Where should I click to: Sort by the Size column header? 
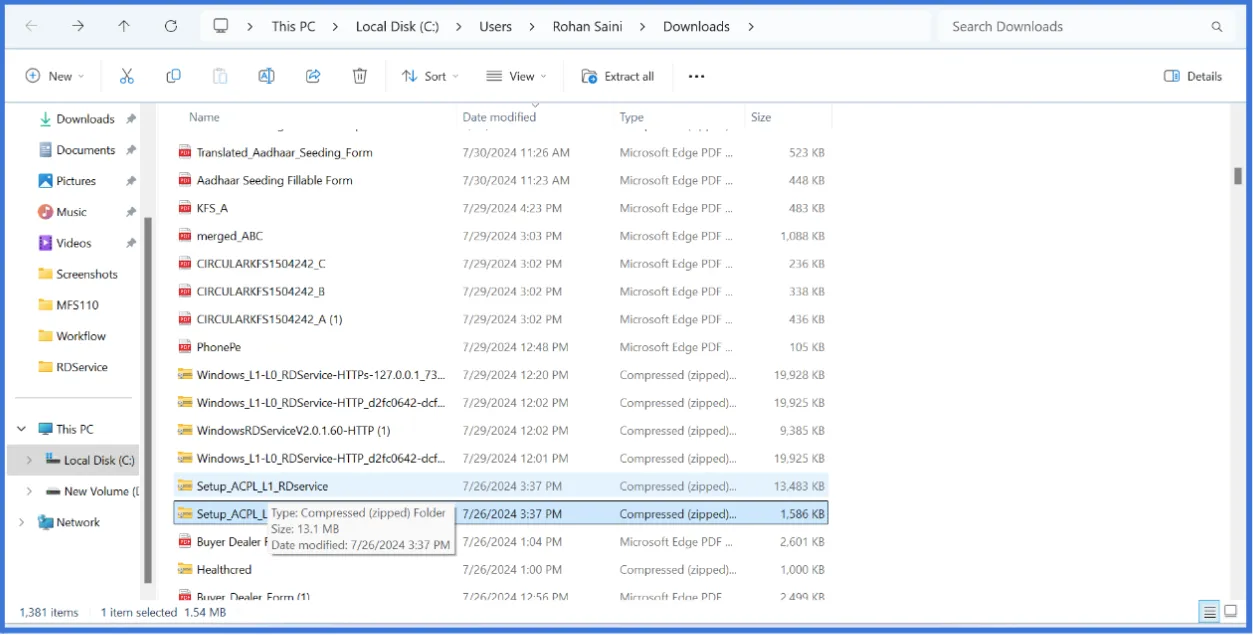761,117
